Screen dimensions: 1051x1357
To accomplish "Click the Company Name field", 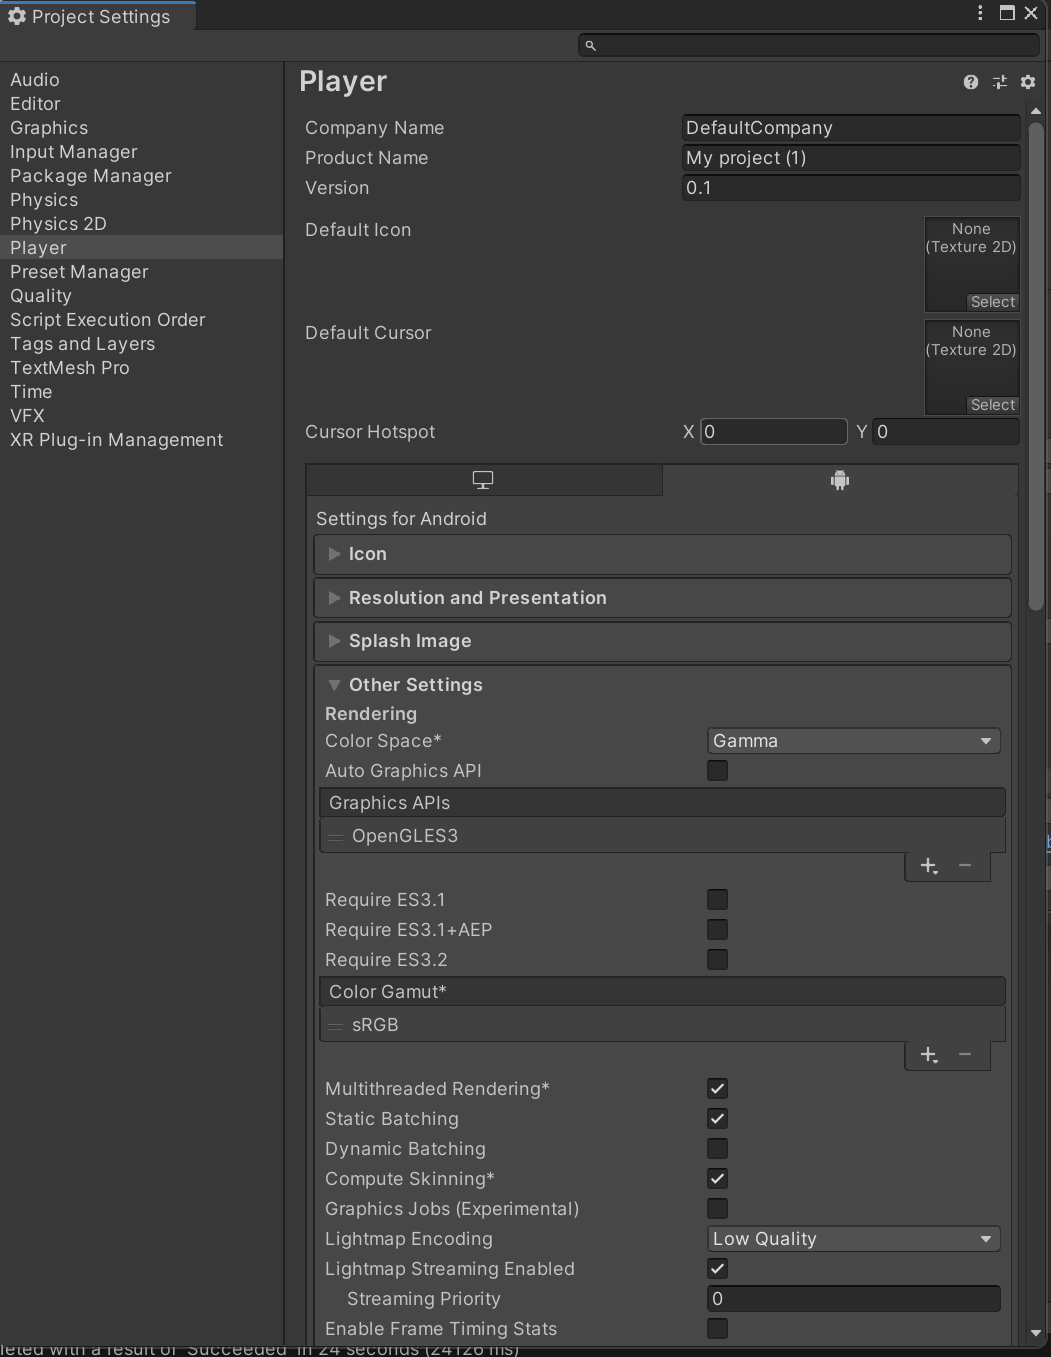I will pyautogui.click(x=851, y=128).
